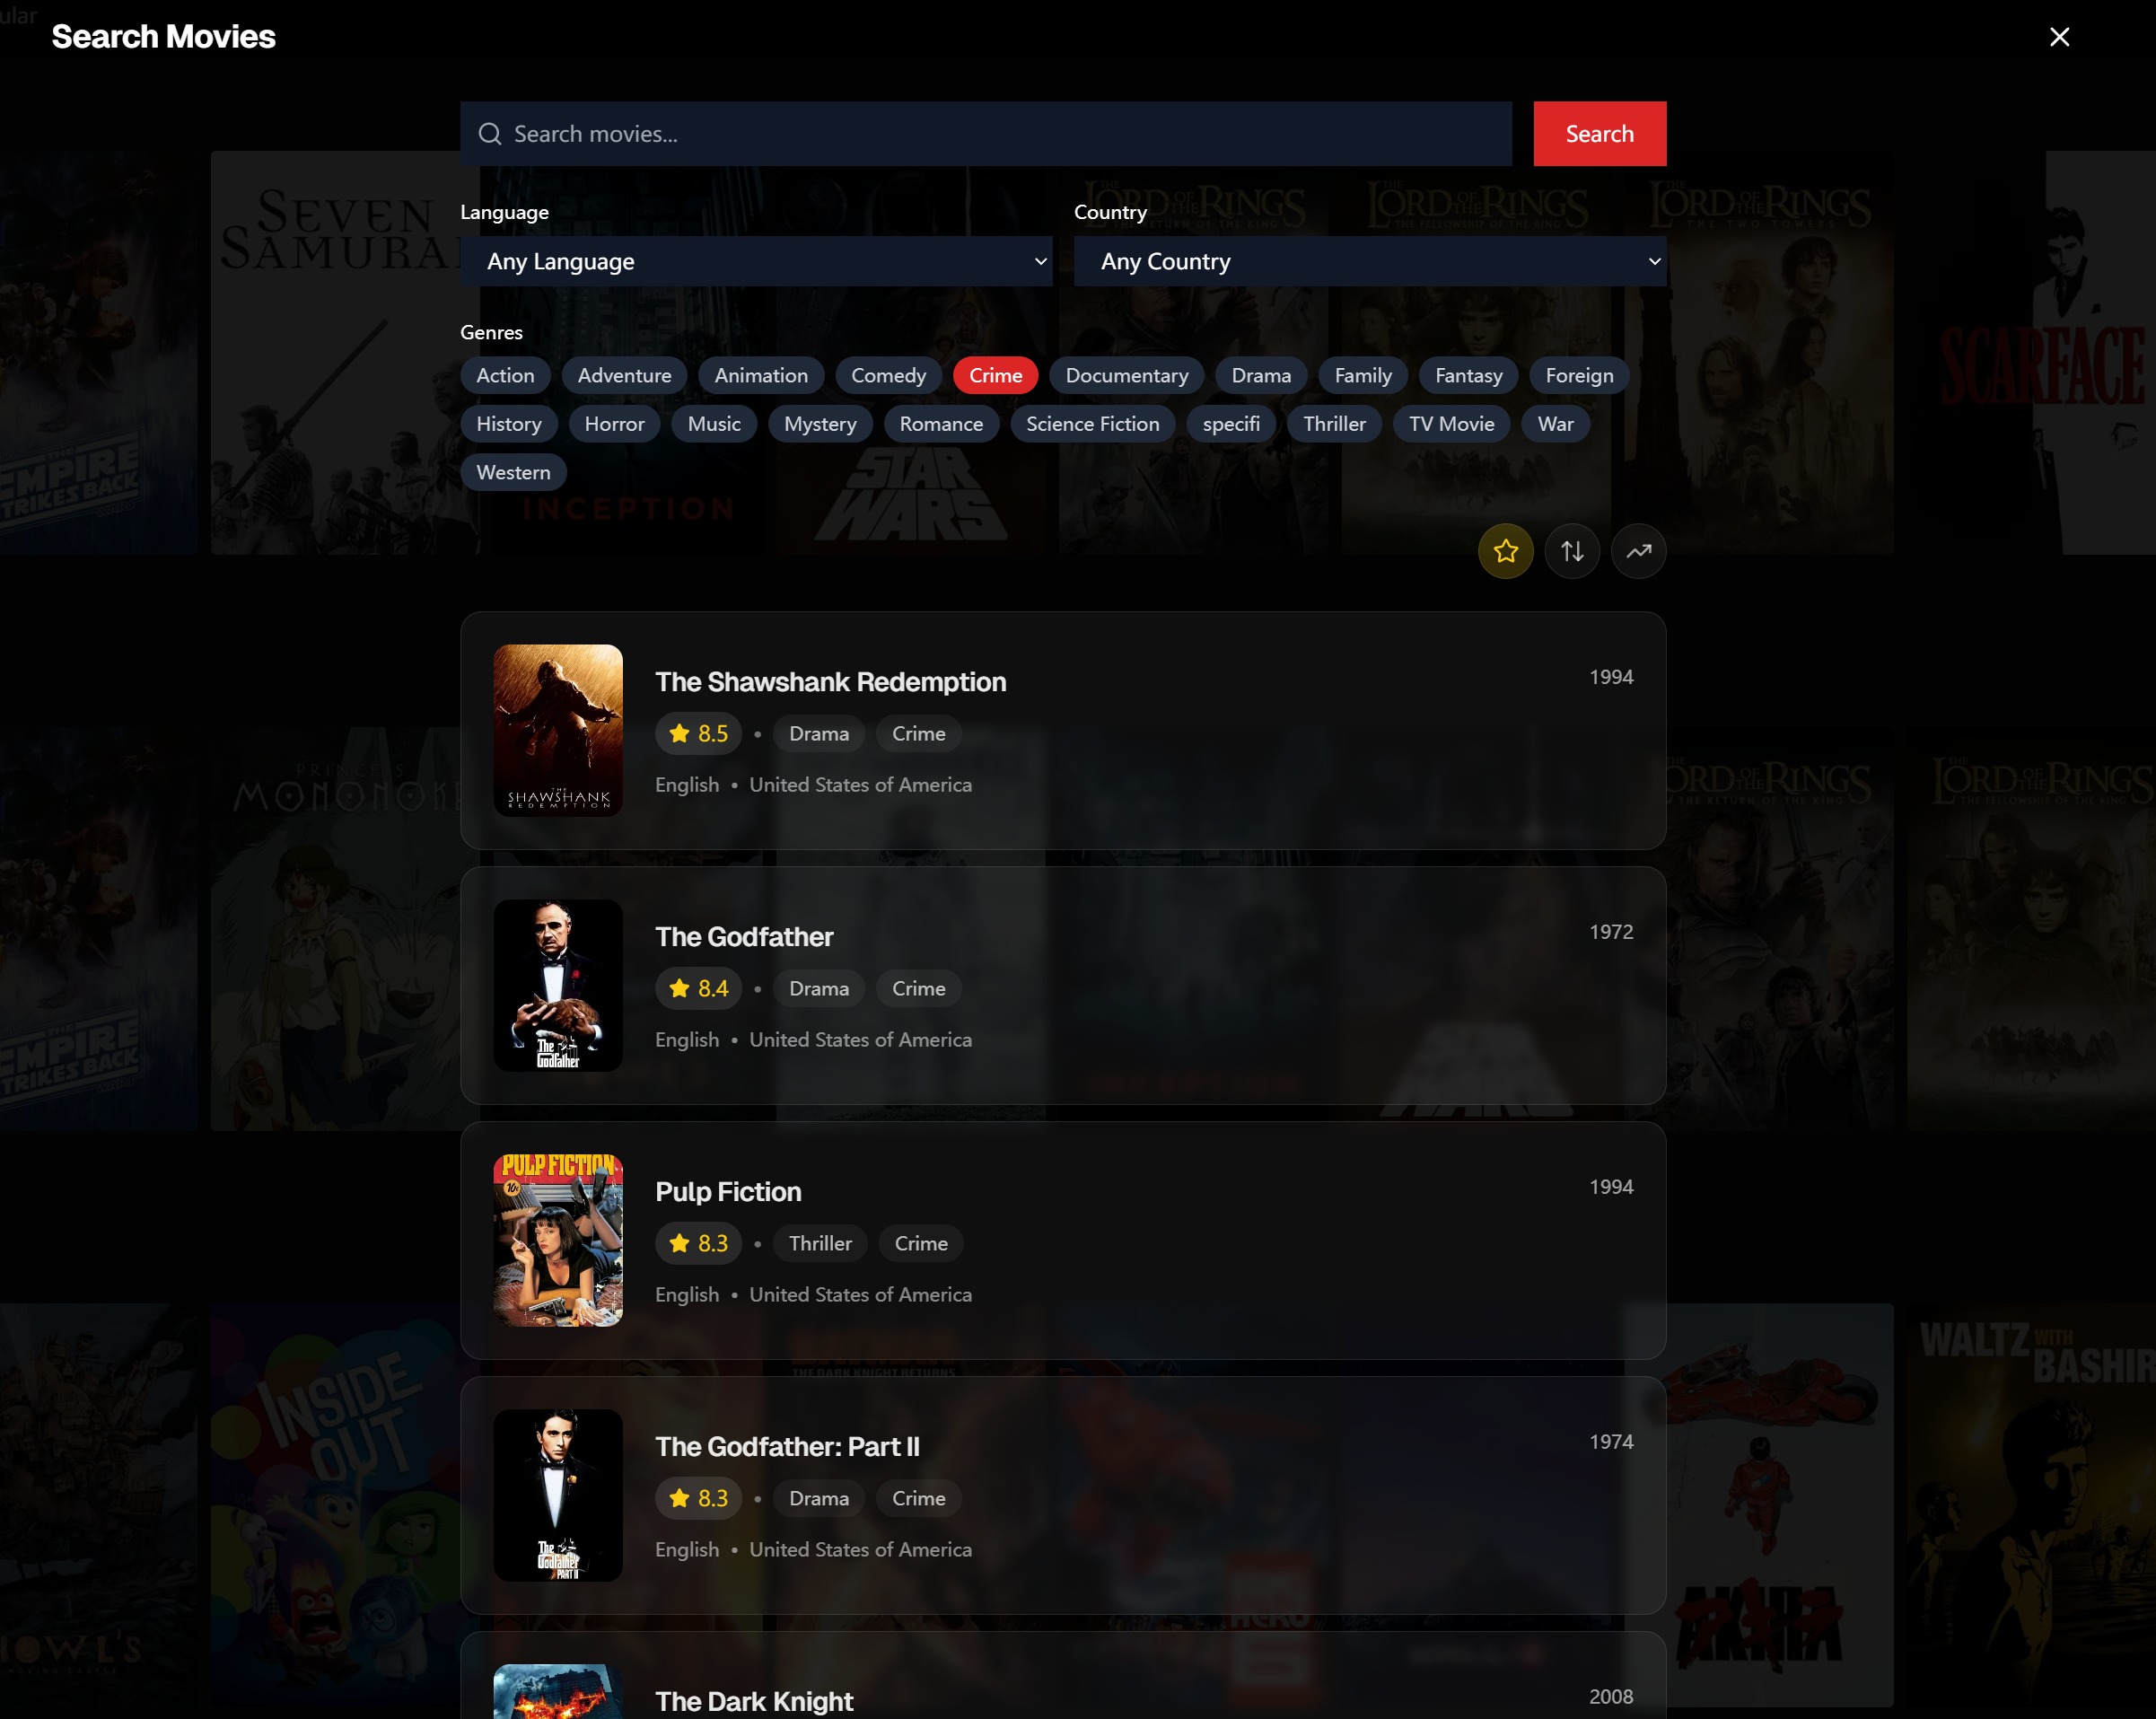Toggle the Drama genre filter

(1261, 375)
